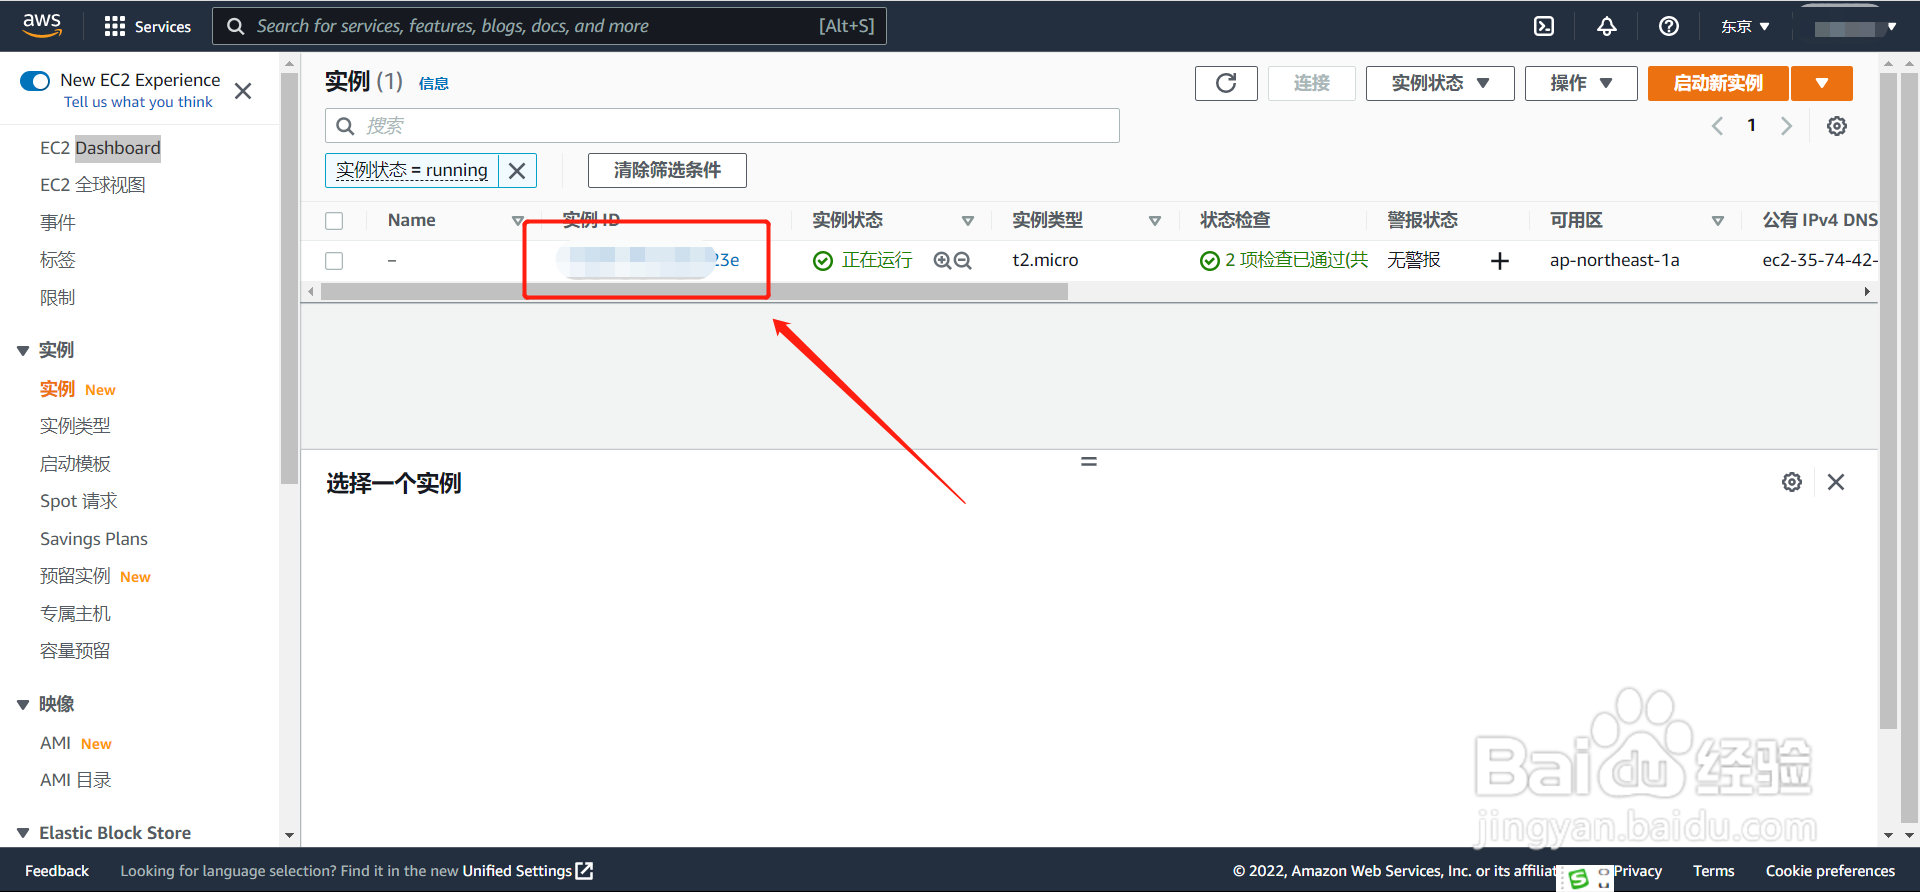Open Terms link in footer

click(1713, 871)
